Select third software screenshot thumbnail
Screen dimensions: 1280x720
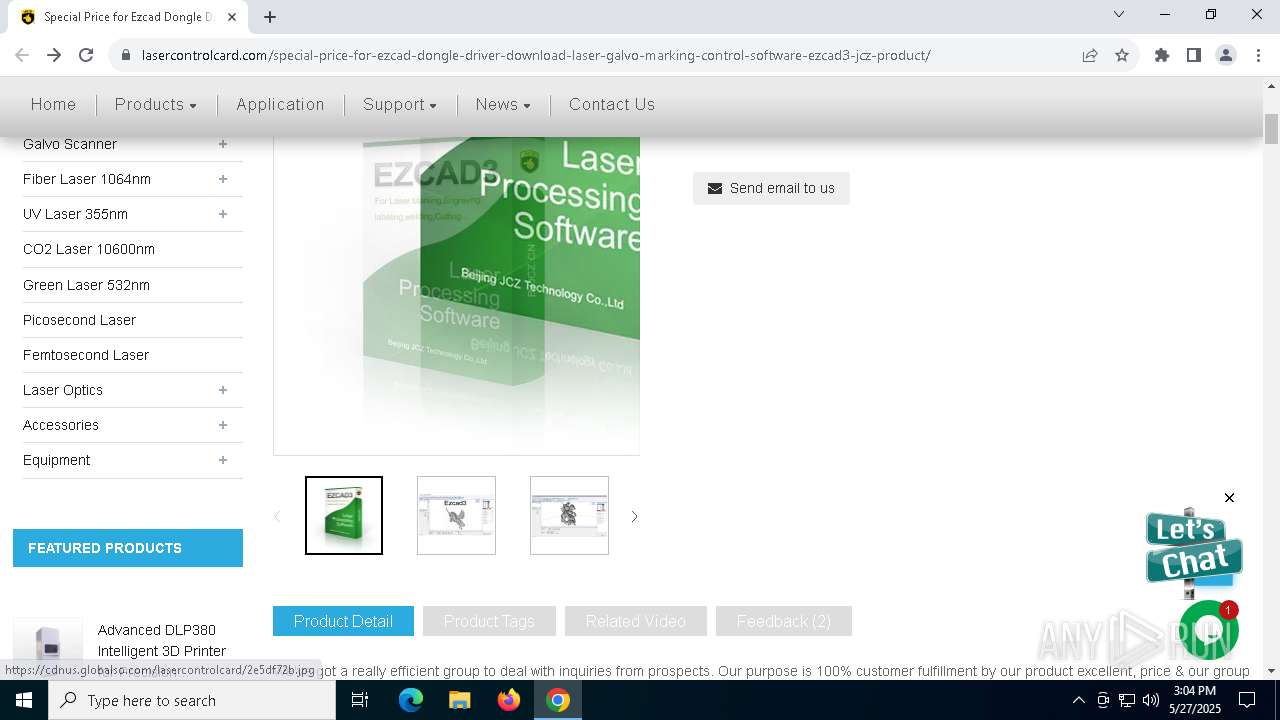[x=569, y=515]
